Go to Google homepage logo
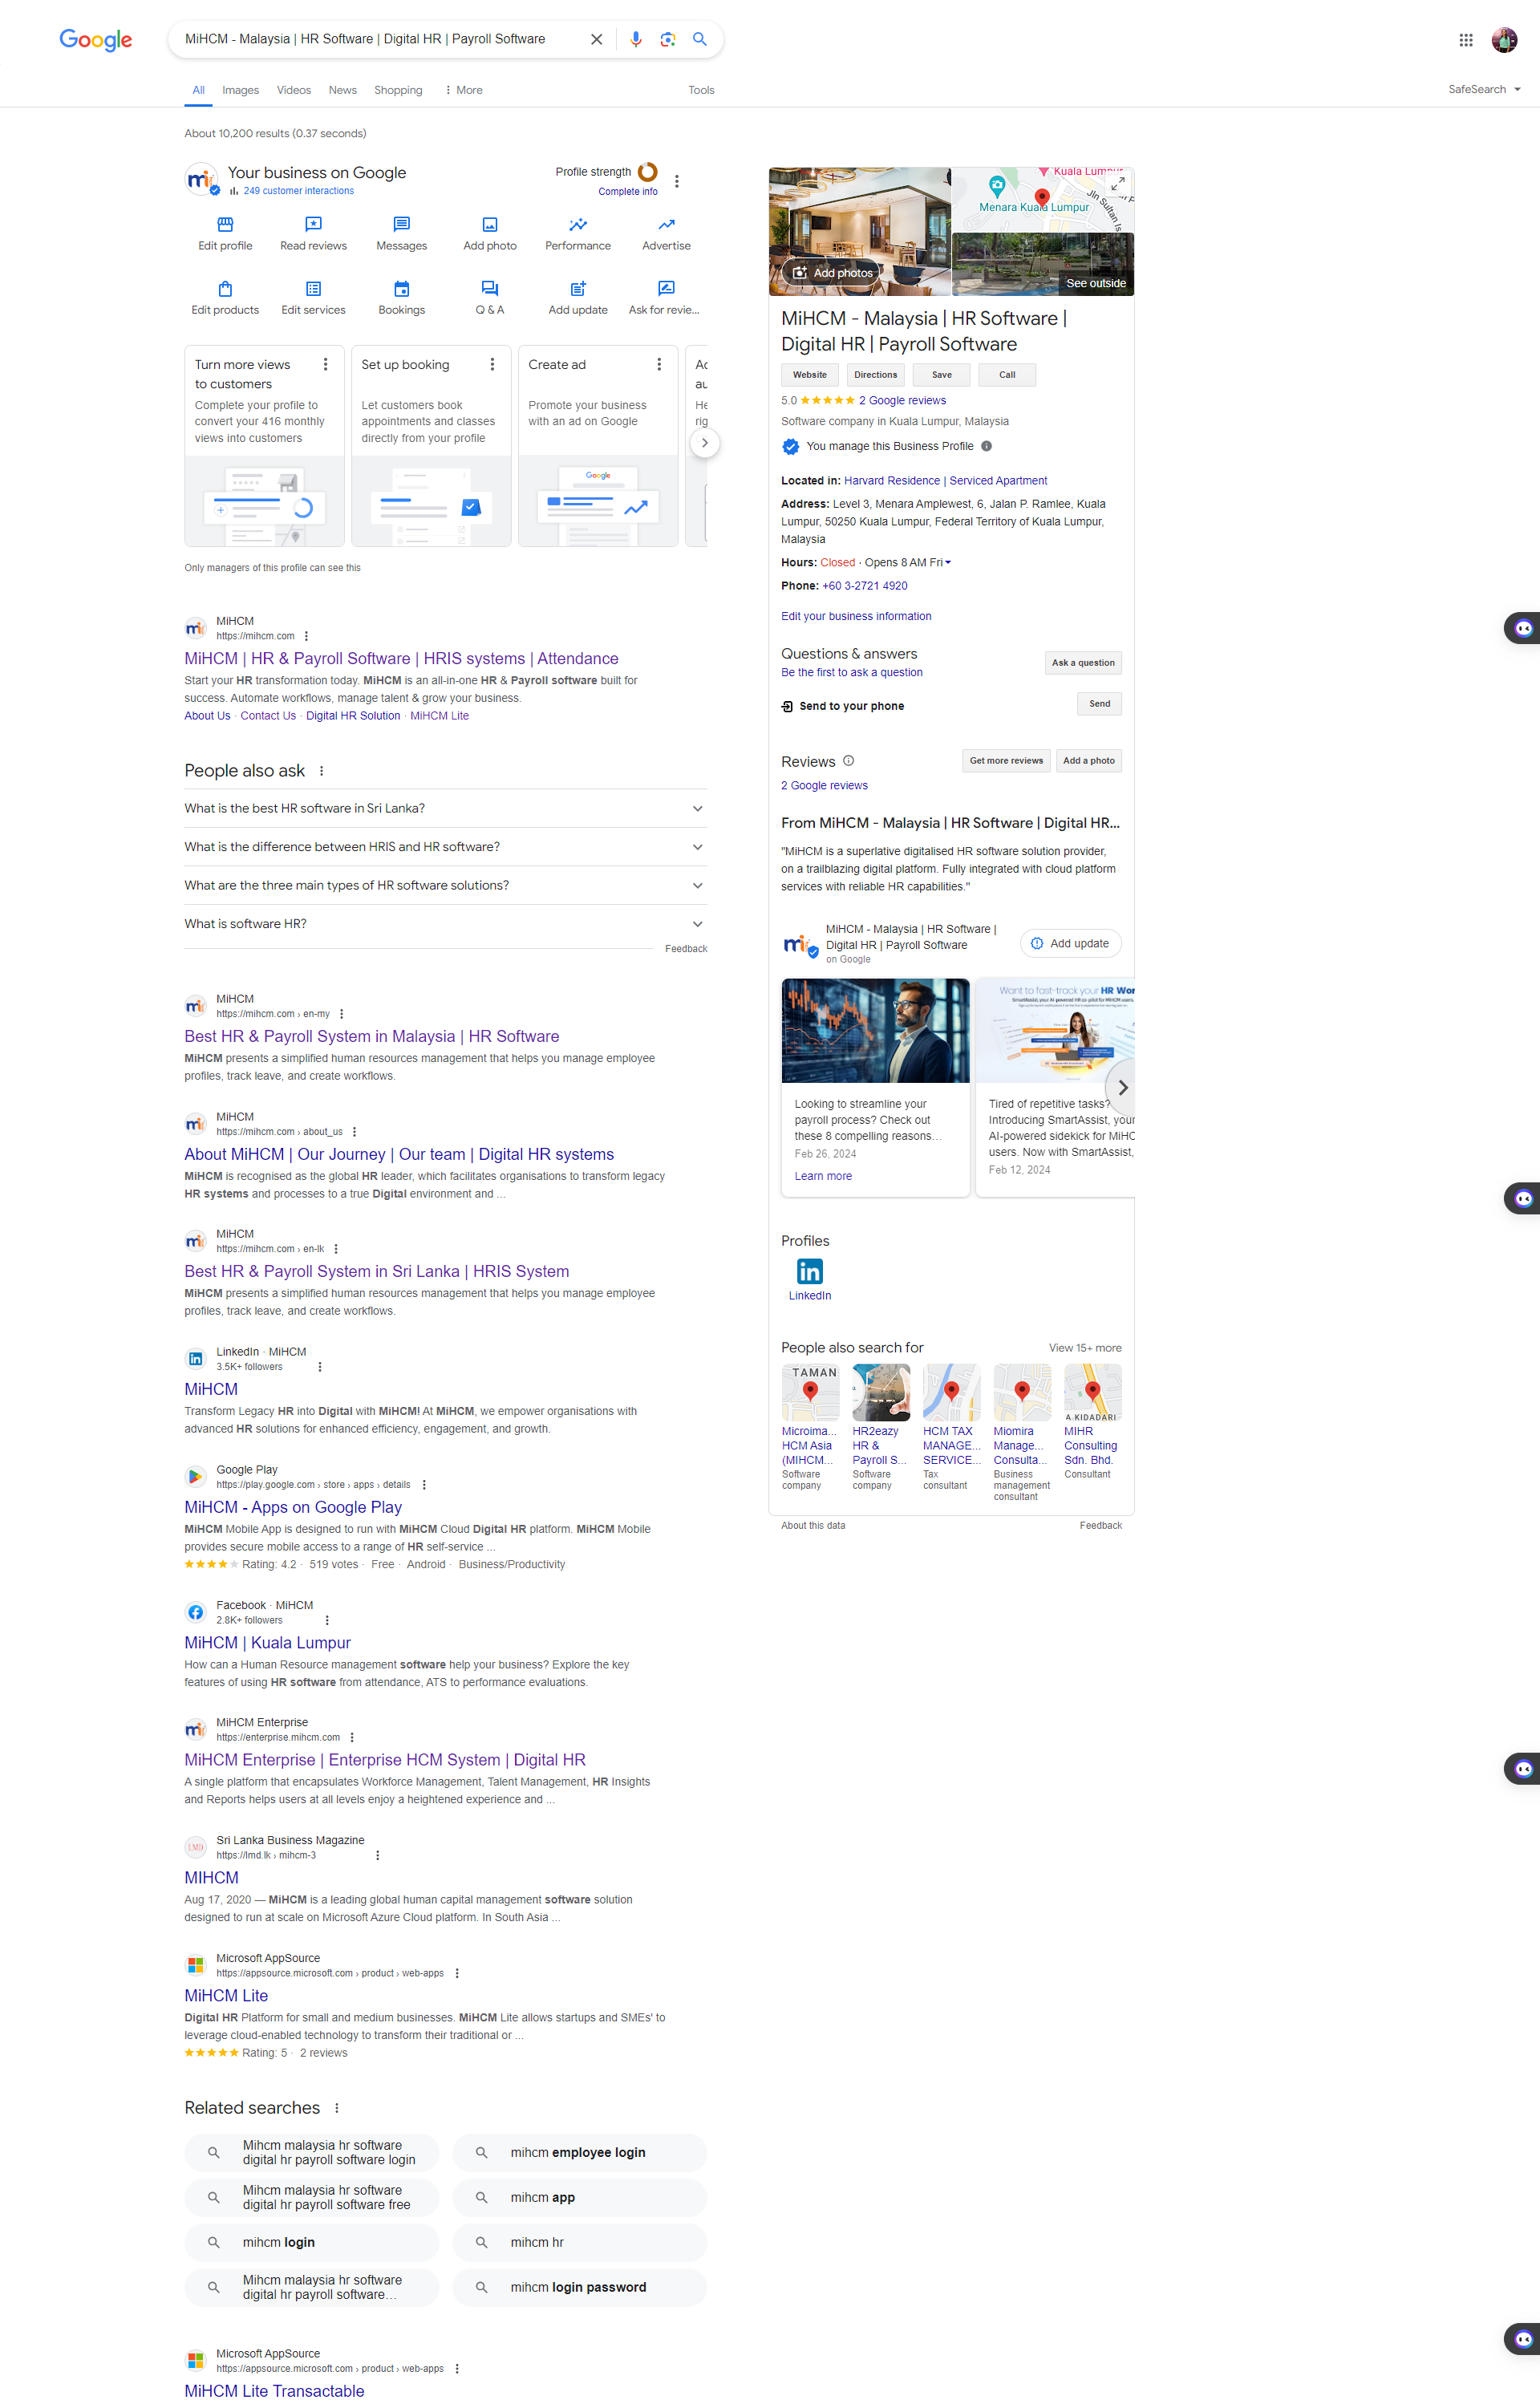1540x2404 pixels. pos(96,40)
